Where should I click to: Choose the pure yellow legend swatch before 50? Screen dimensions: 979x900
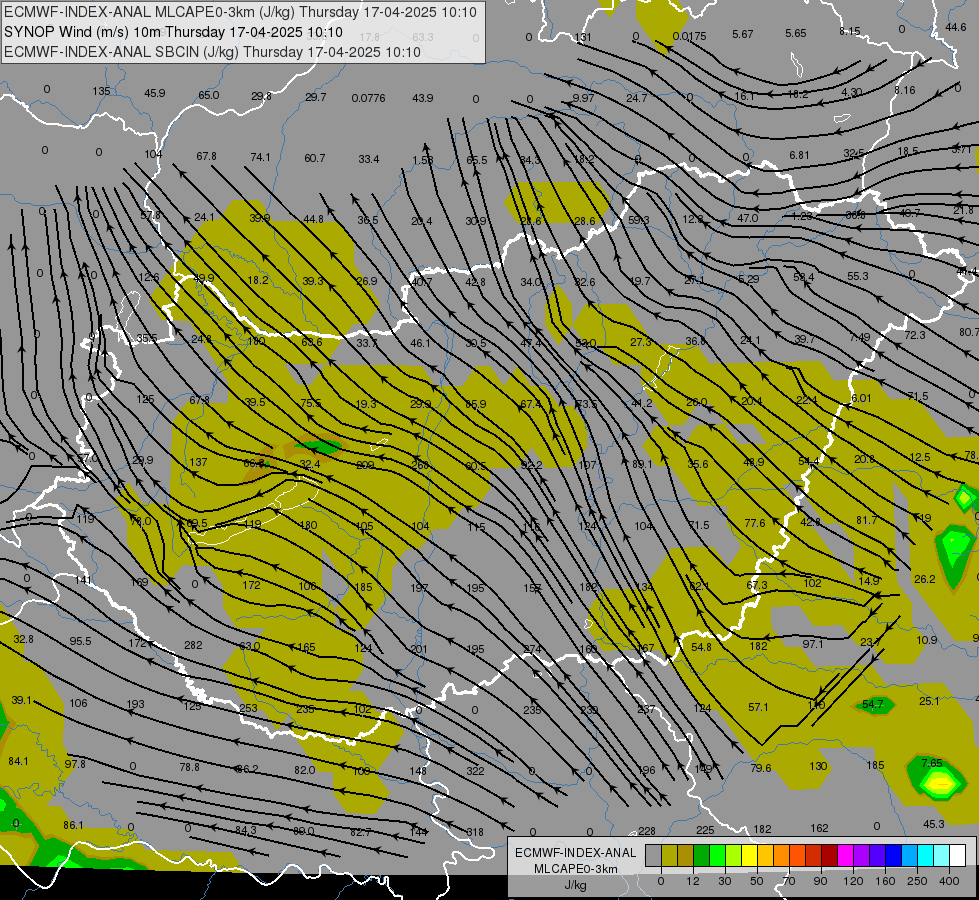(x=750, y=856)
